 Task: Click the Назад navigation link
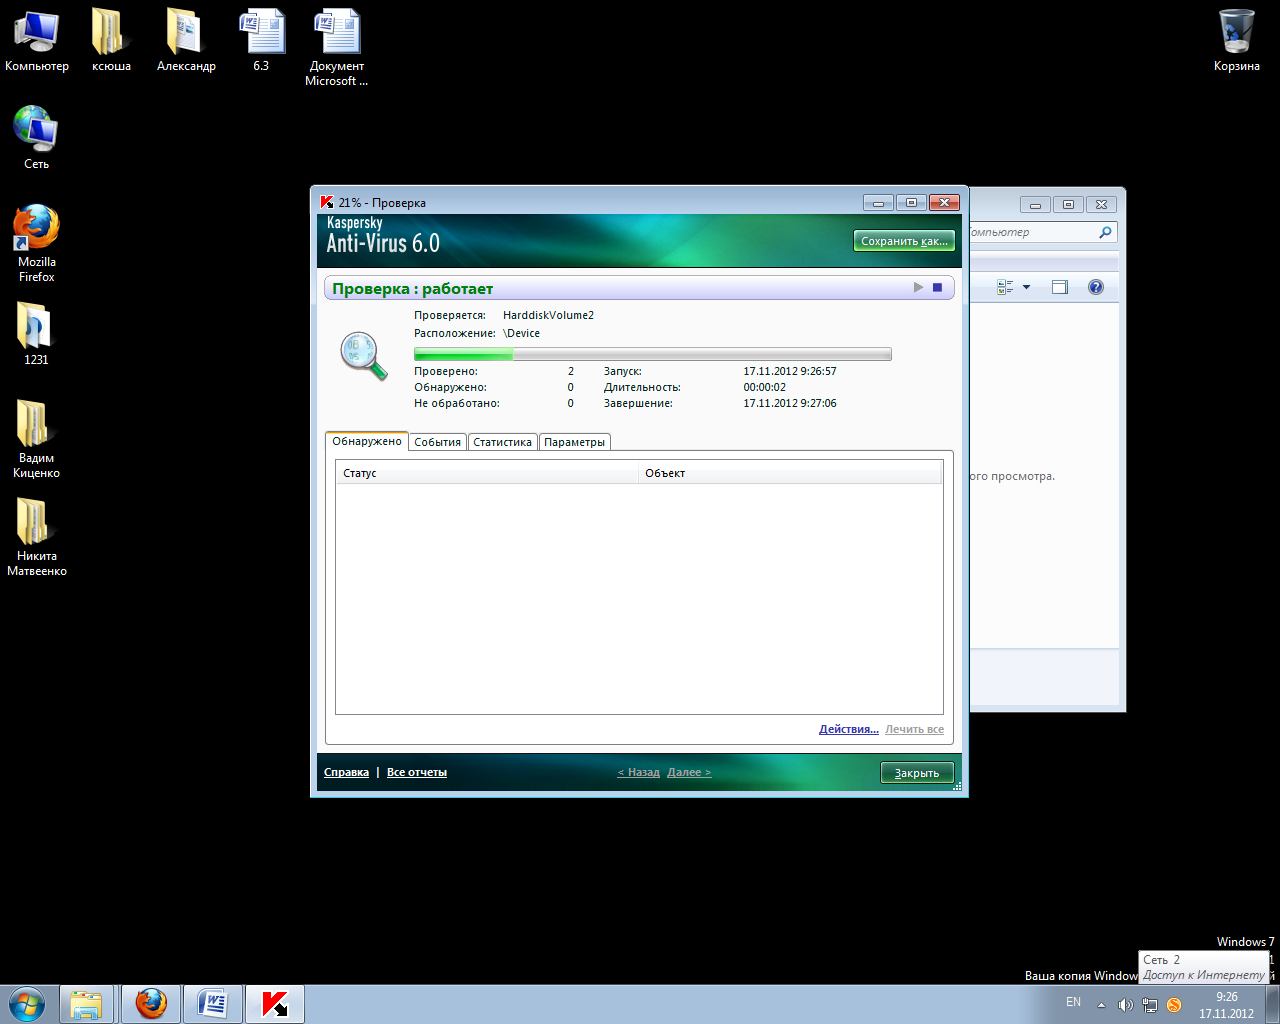click(x=639, y=772)
